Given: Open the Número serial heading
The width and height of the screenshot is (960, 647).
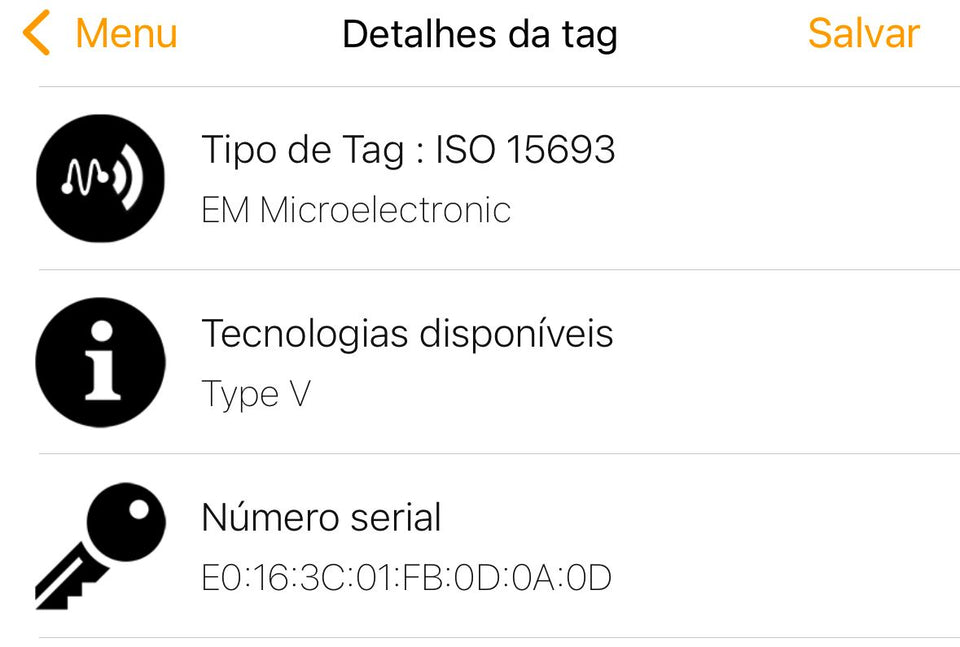Looking at the screenshot, I should coord(321,517).
